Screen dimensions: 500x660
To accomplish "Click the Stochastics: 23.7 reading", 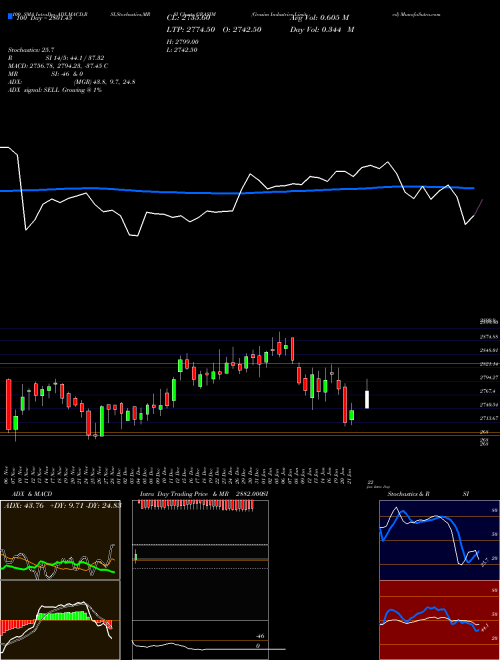I will pyautogui.click(x=31, y=50).
